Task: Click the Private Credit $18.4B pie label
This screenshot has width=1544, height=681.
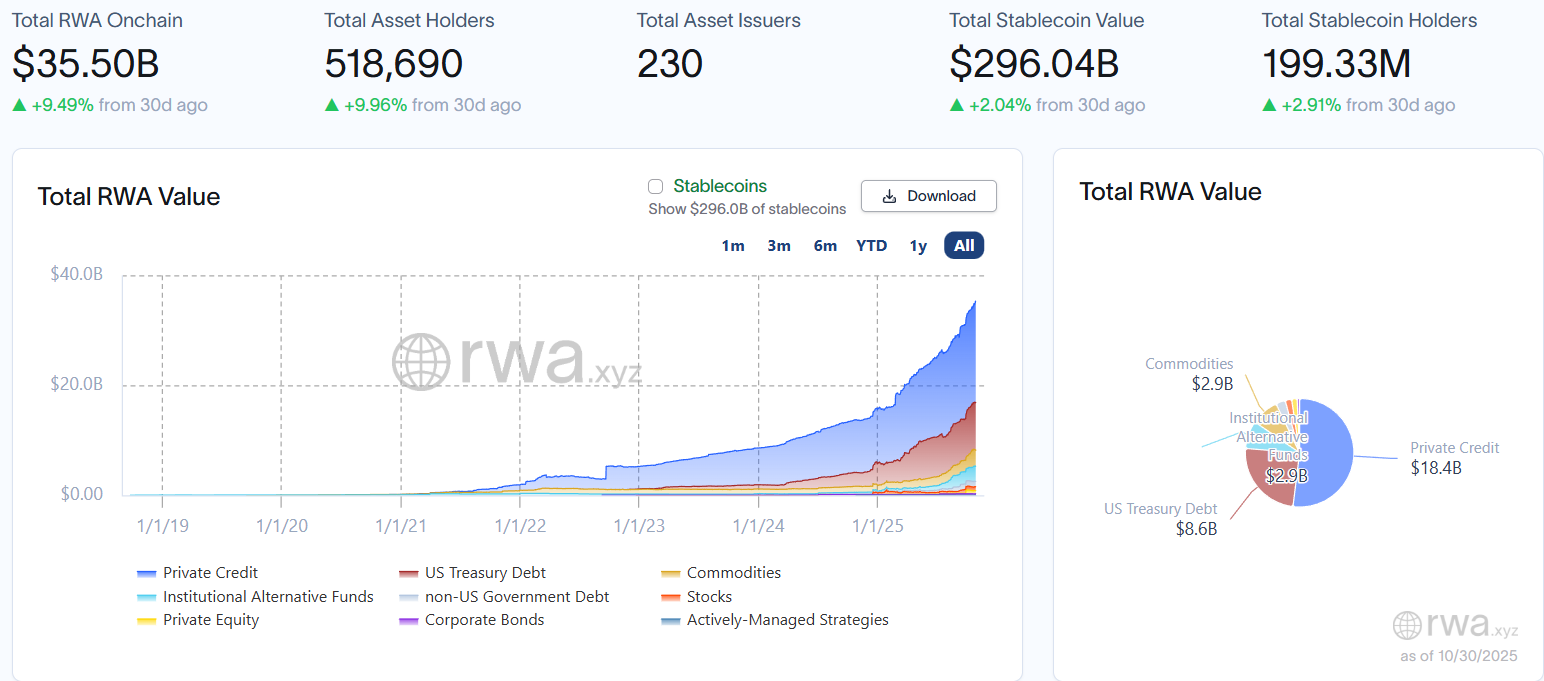Action: (1454, 457)
